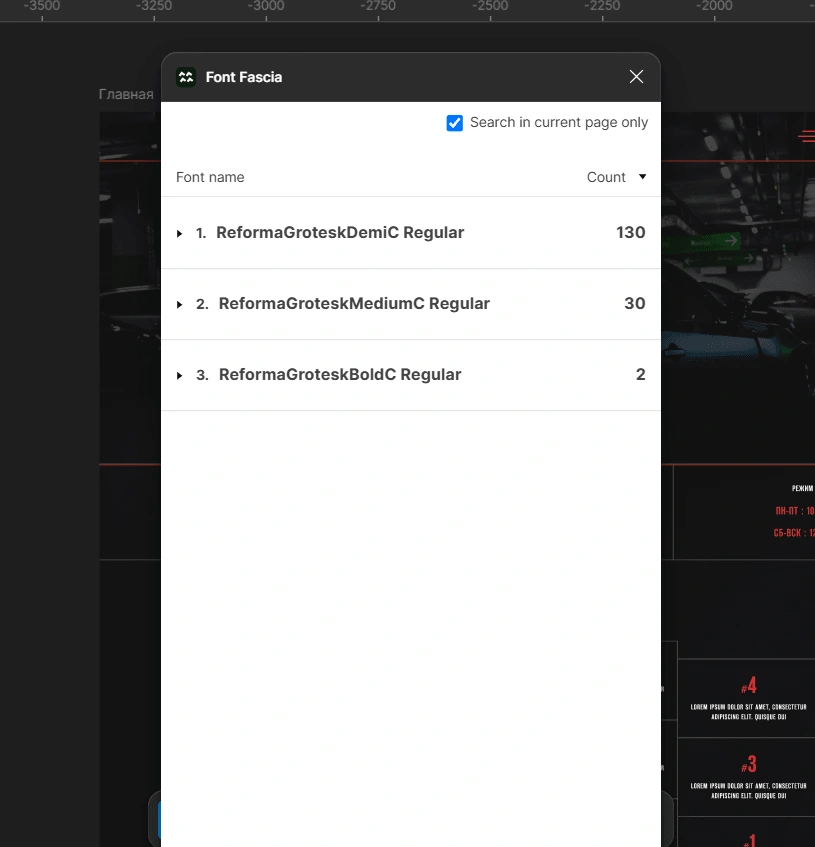815x847 pixels.
Task: Close the Font Fascia plugin window
Action: click(636, 77)
